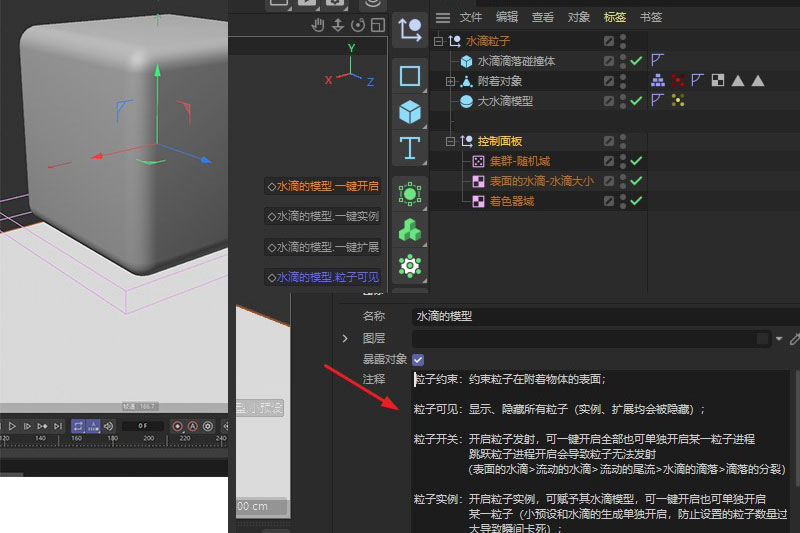Screen dimensions: 800x533
Task: Click the 水滴的模型.一键扩展 HUD button
Action: click(x=323, y=247)
